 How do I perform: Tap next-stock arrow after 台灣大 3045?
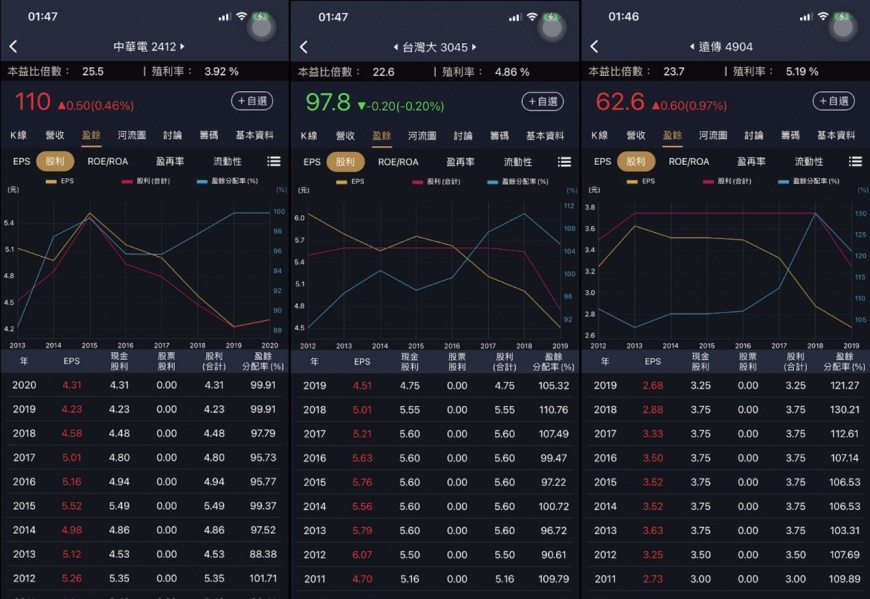pos(474,47)
